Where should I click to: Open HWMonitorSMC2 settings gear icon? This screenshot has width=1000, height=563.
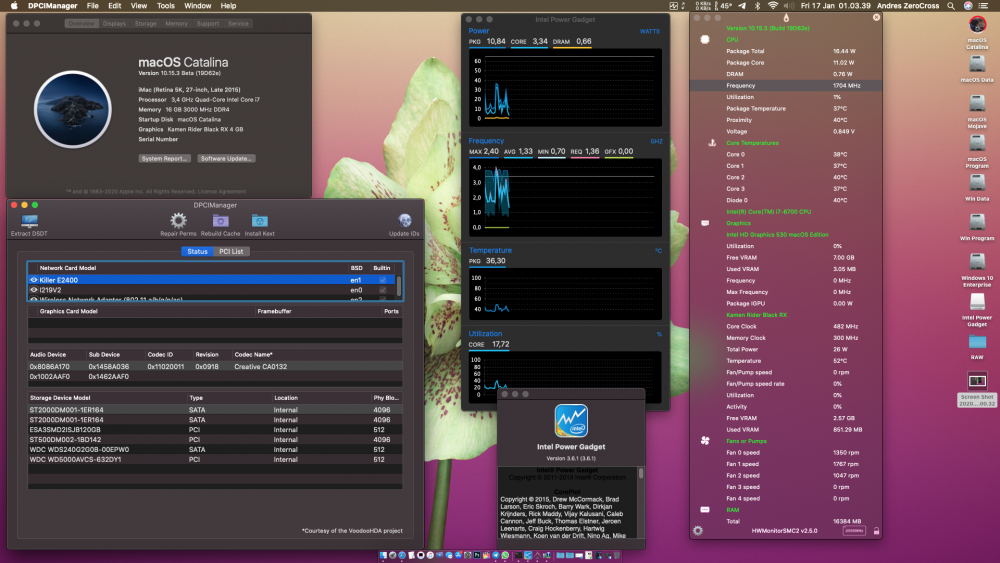(698, 530)
